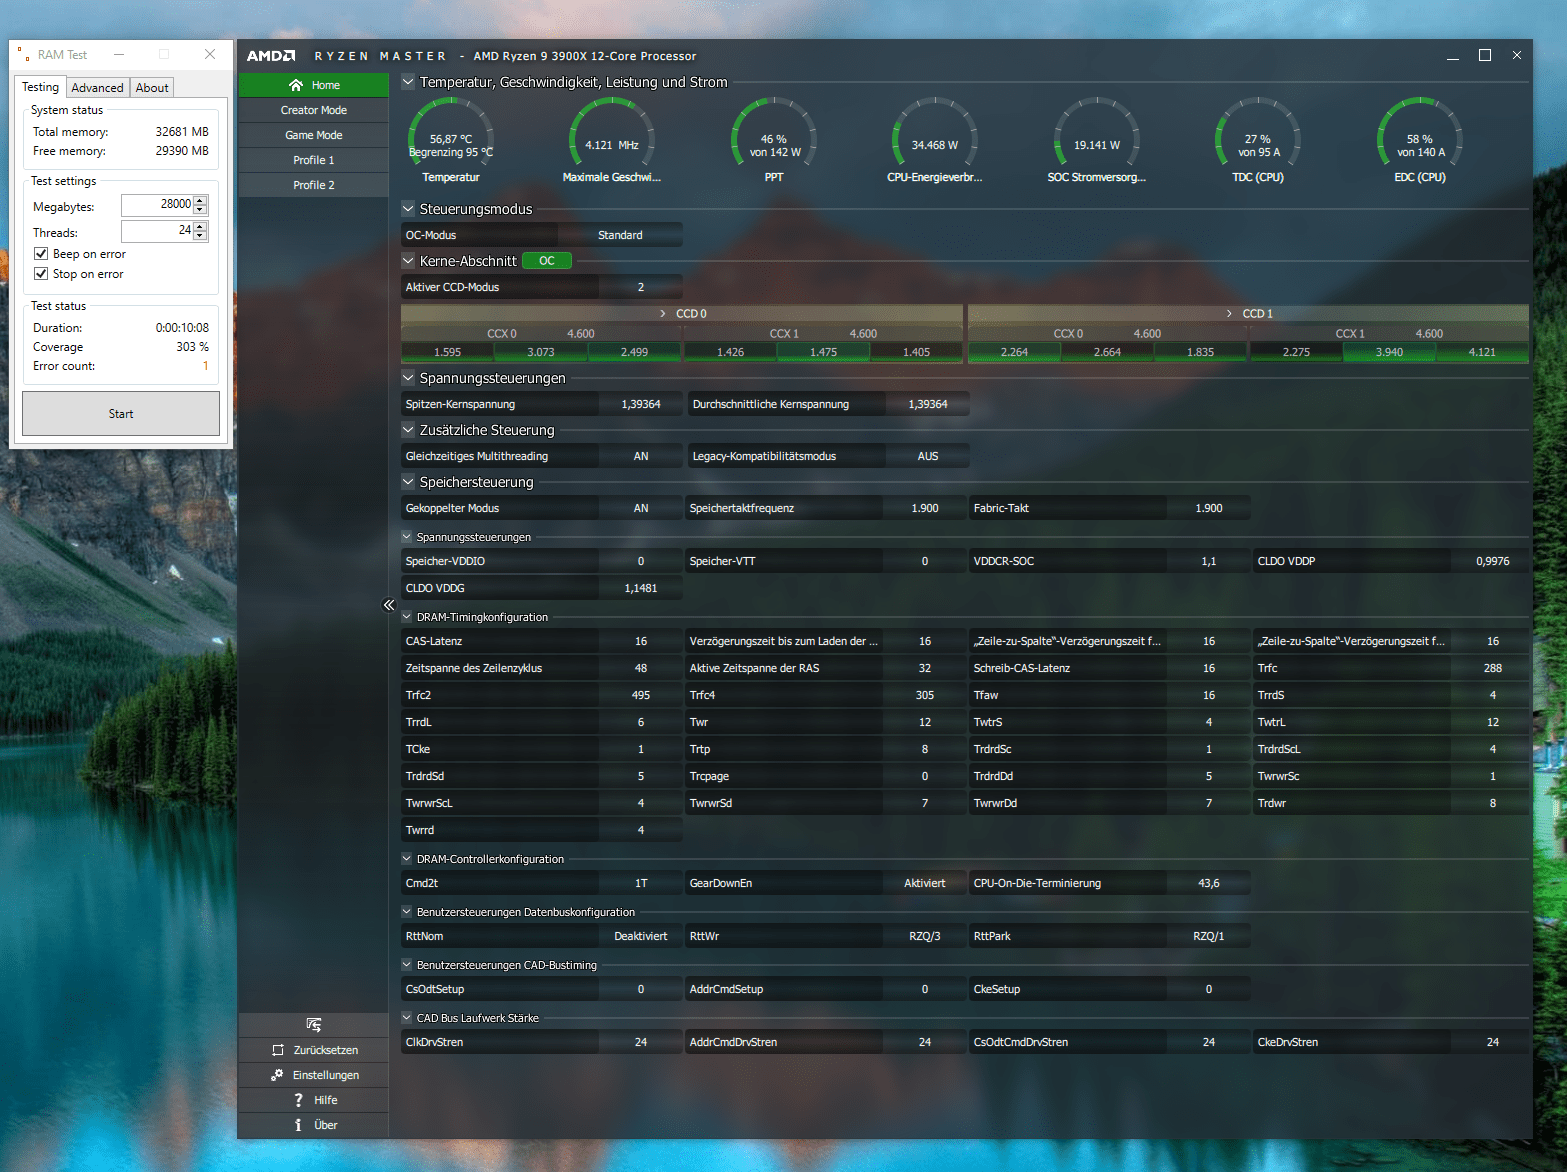Collapse the Zusätzliche Steuerung section
This screenshot has width=1567, height=1172.
pyautogui.click(x=408, y=430)
